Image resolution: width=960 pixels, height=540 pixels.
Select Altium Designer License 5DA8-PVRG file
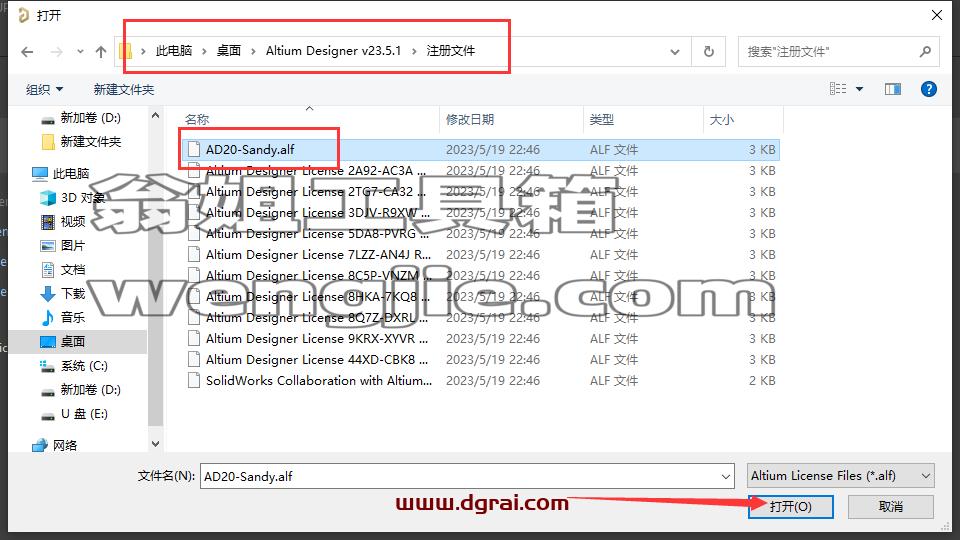481,233
